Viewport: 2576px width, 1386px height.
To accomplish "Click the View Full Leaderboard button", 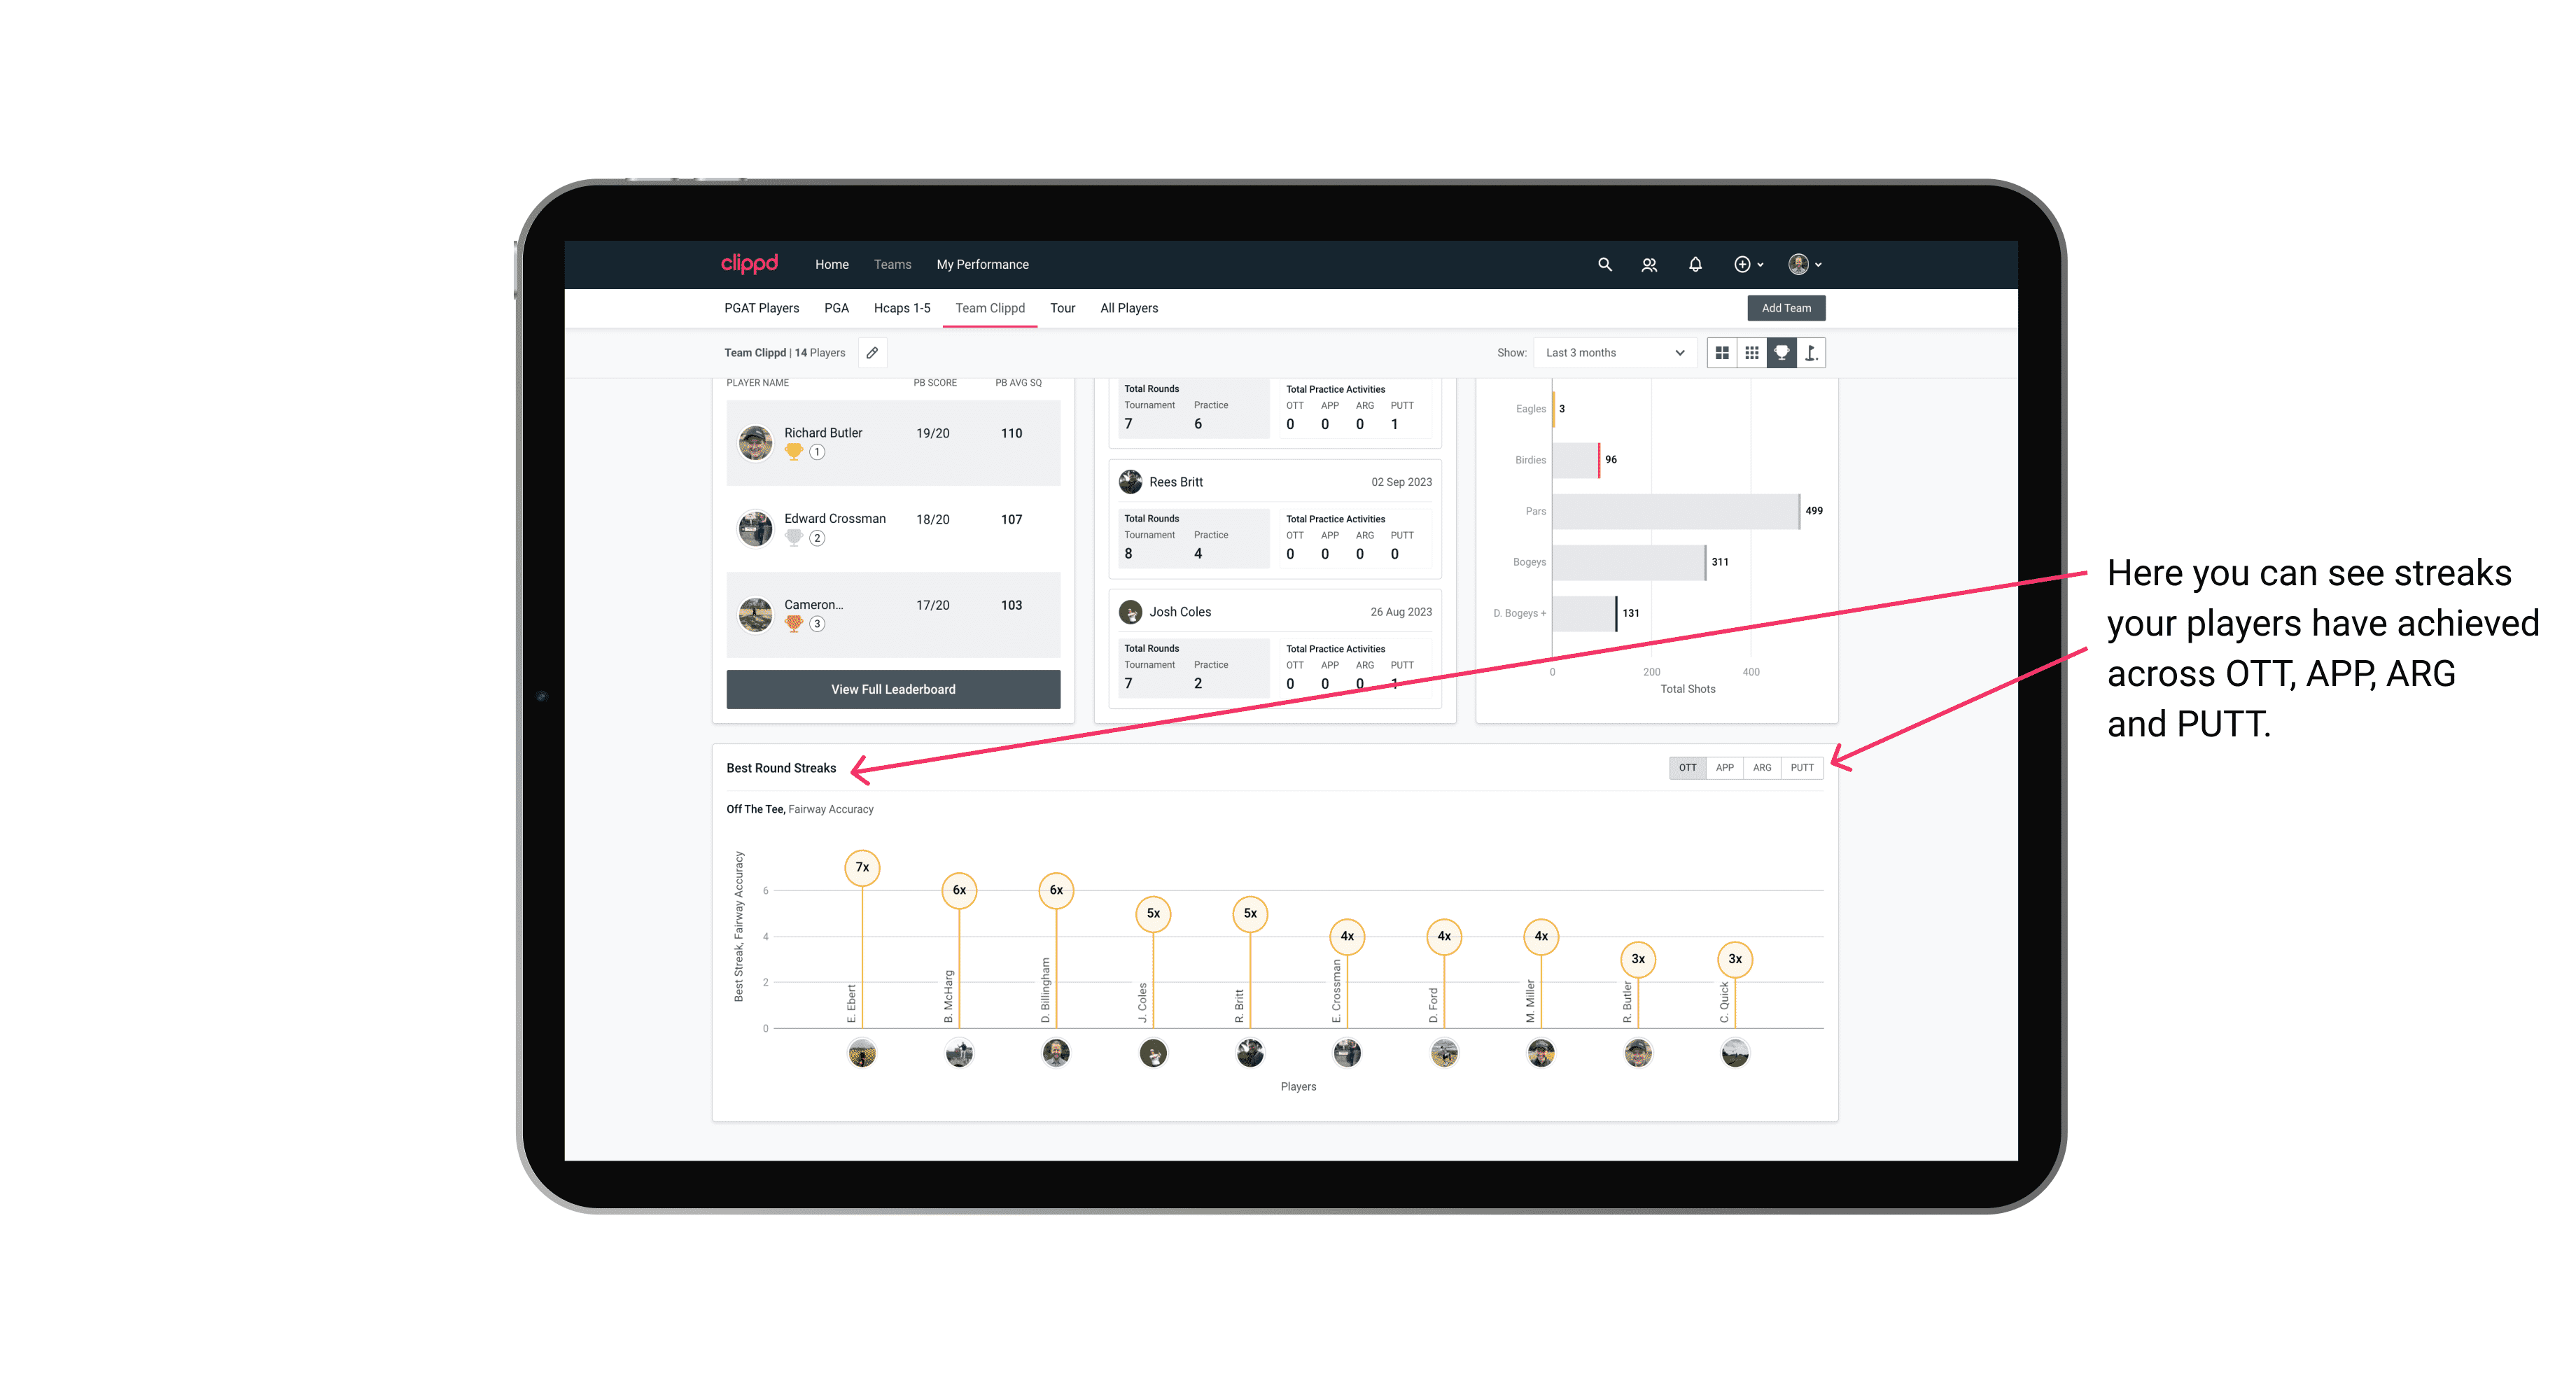I will click(894, 689).
